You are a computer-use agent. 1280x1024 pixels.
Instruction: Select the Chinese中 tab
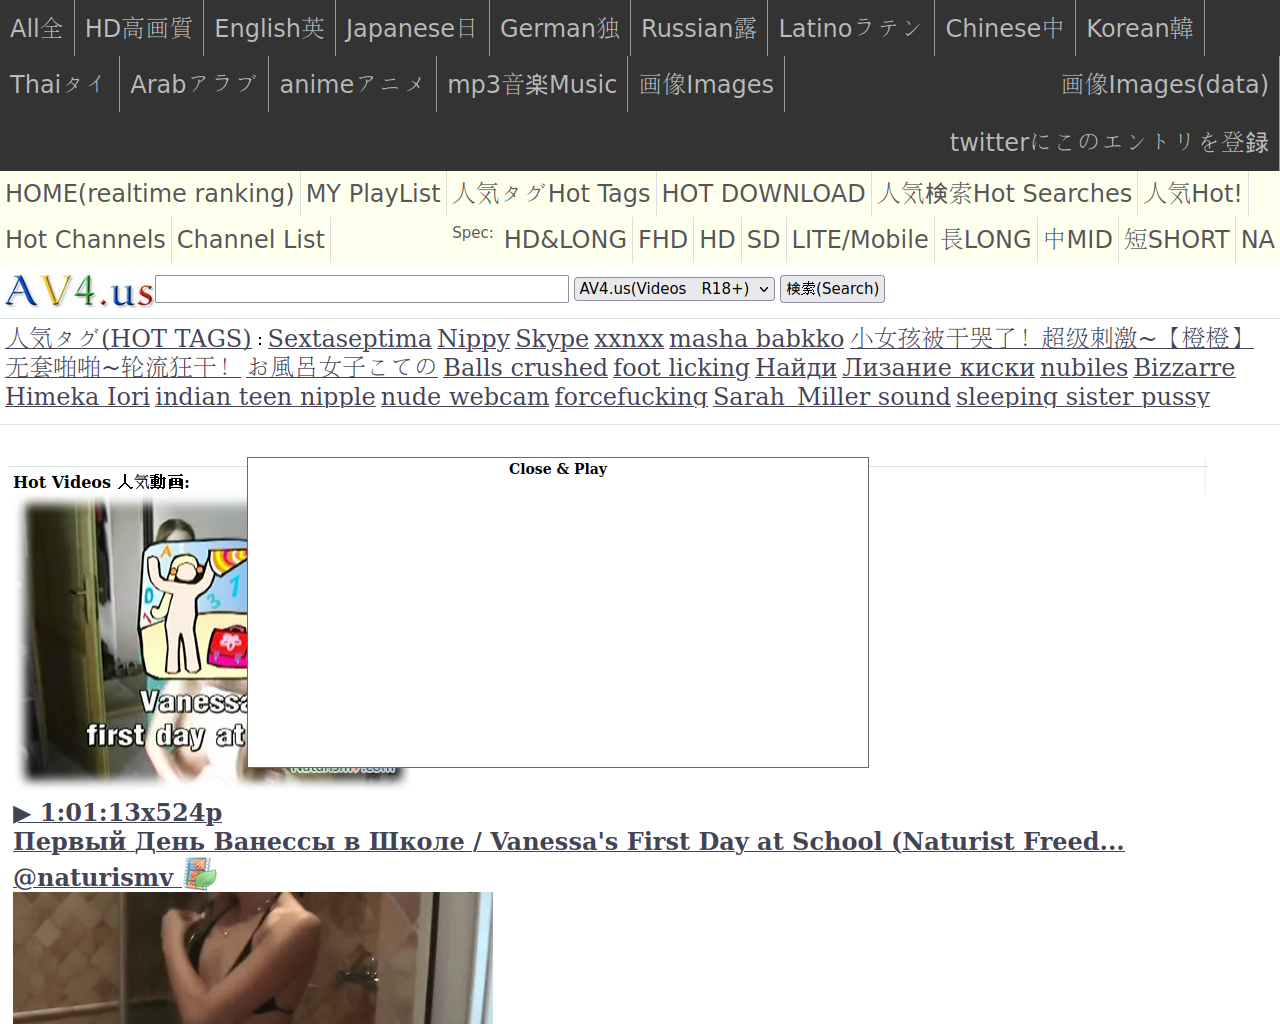point(1005,28)
